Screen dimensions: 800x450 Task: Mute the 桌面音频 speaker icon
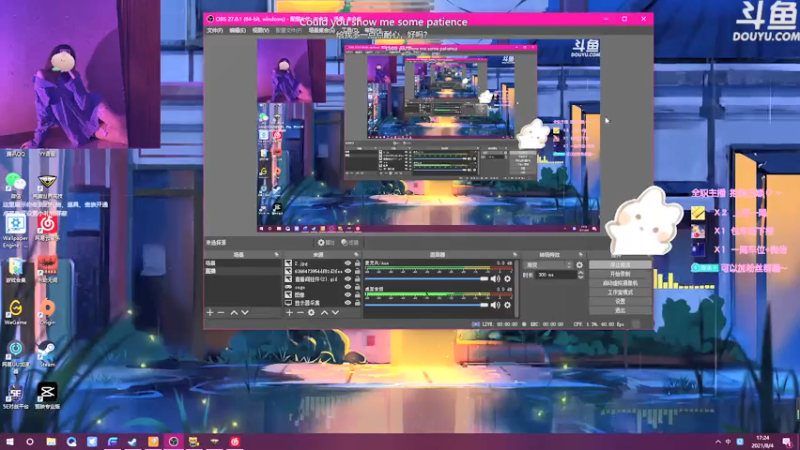coord(495,305)
